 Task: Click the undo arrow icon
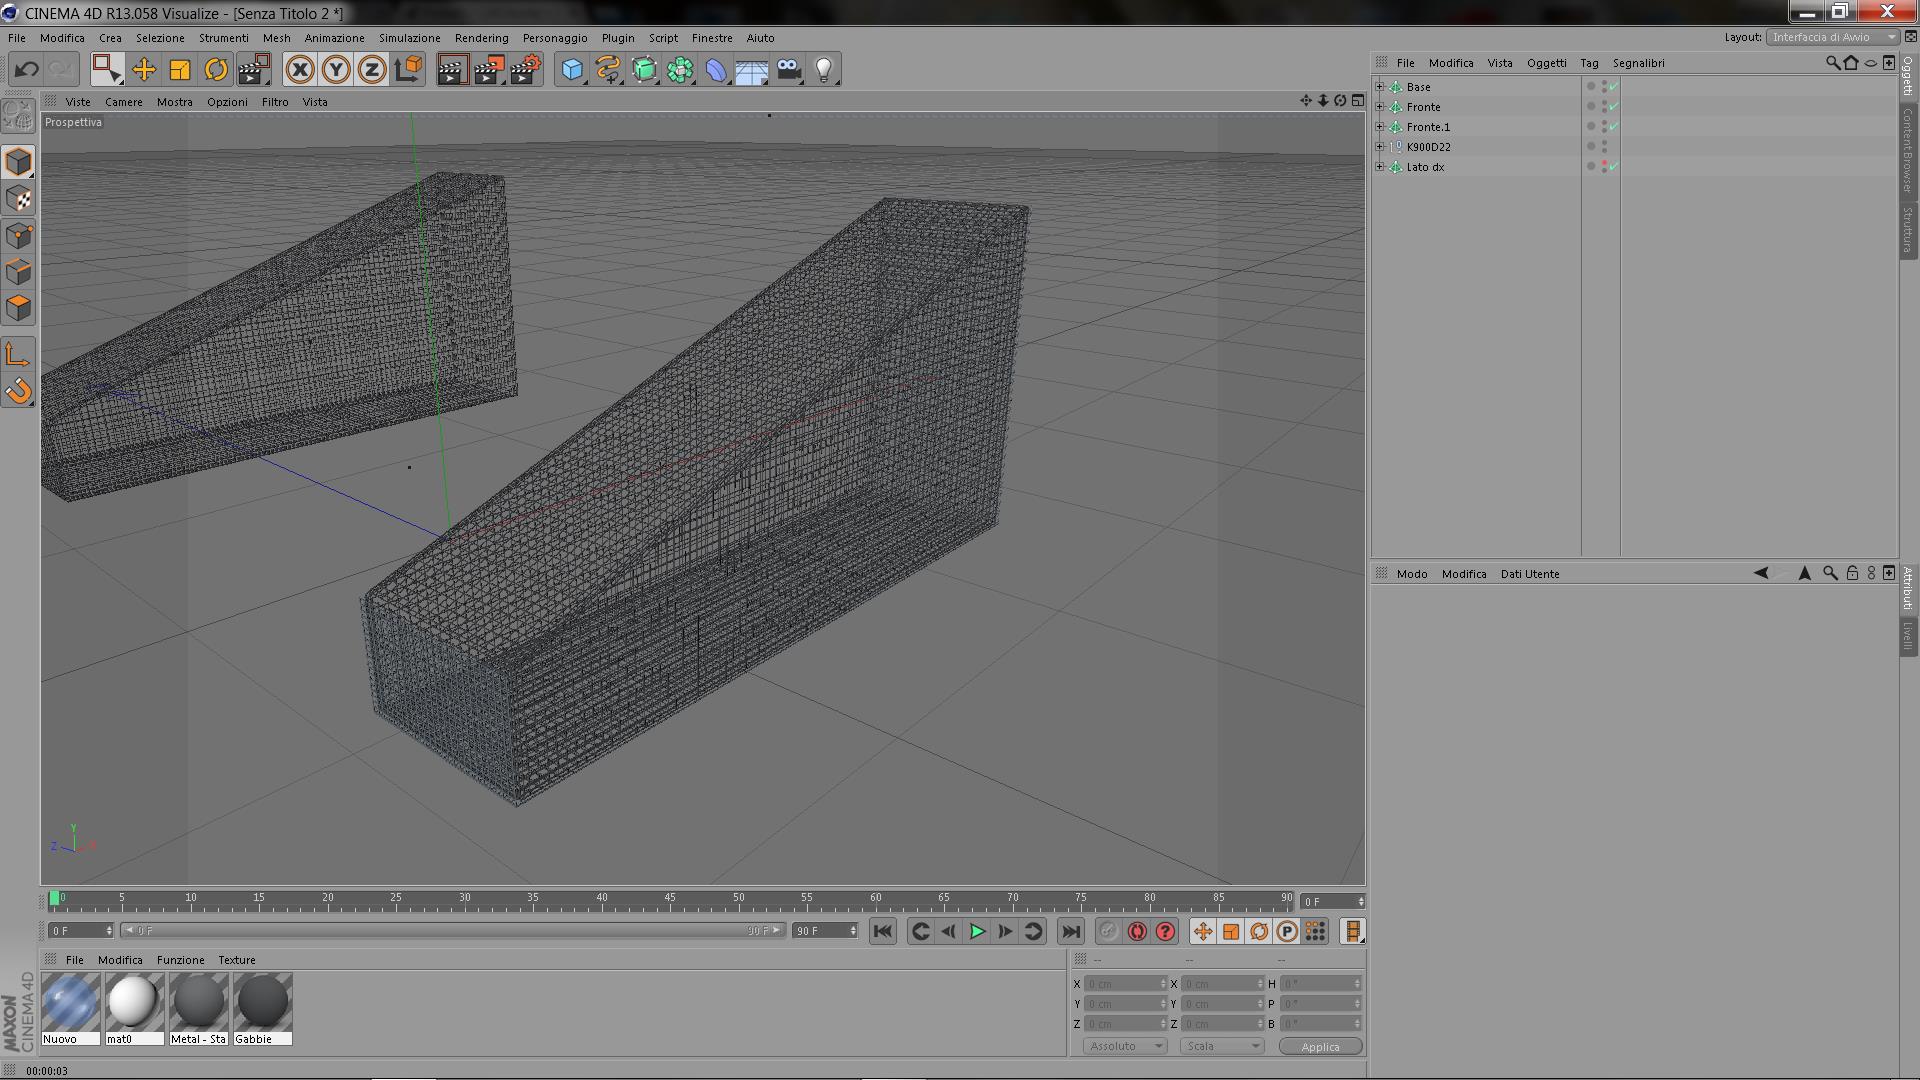pos(27,69)
